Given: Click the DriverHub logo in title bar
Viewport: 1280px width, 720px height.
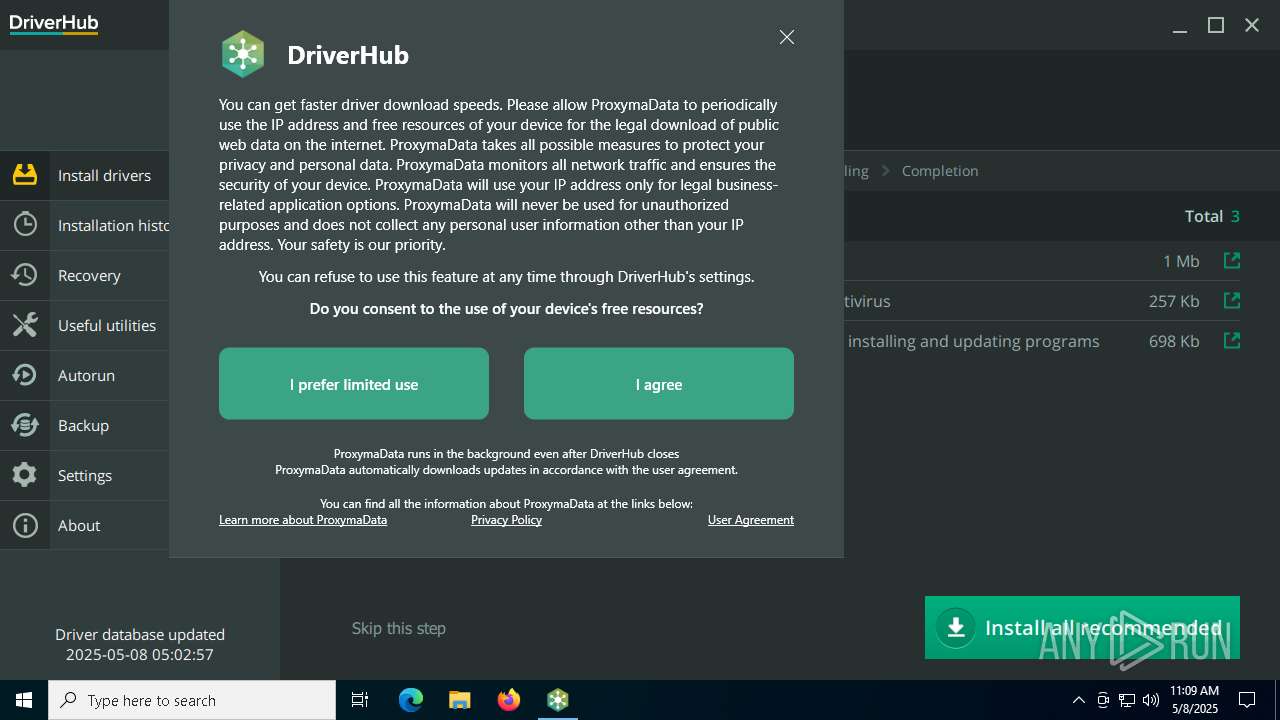Looking at the screenshot, I should pyautogui.click(x=54, y=25).
